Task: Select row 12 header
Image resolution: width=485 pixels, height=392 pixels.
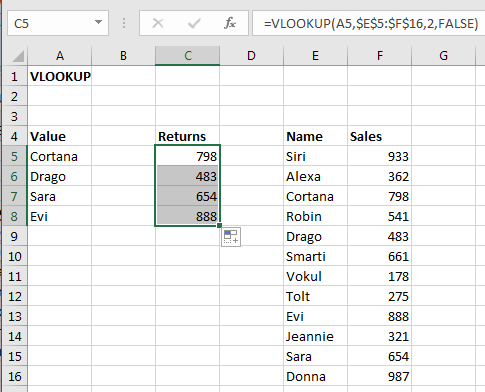Action: [x=14, y=296]
